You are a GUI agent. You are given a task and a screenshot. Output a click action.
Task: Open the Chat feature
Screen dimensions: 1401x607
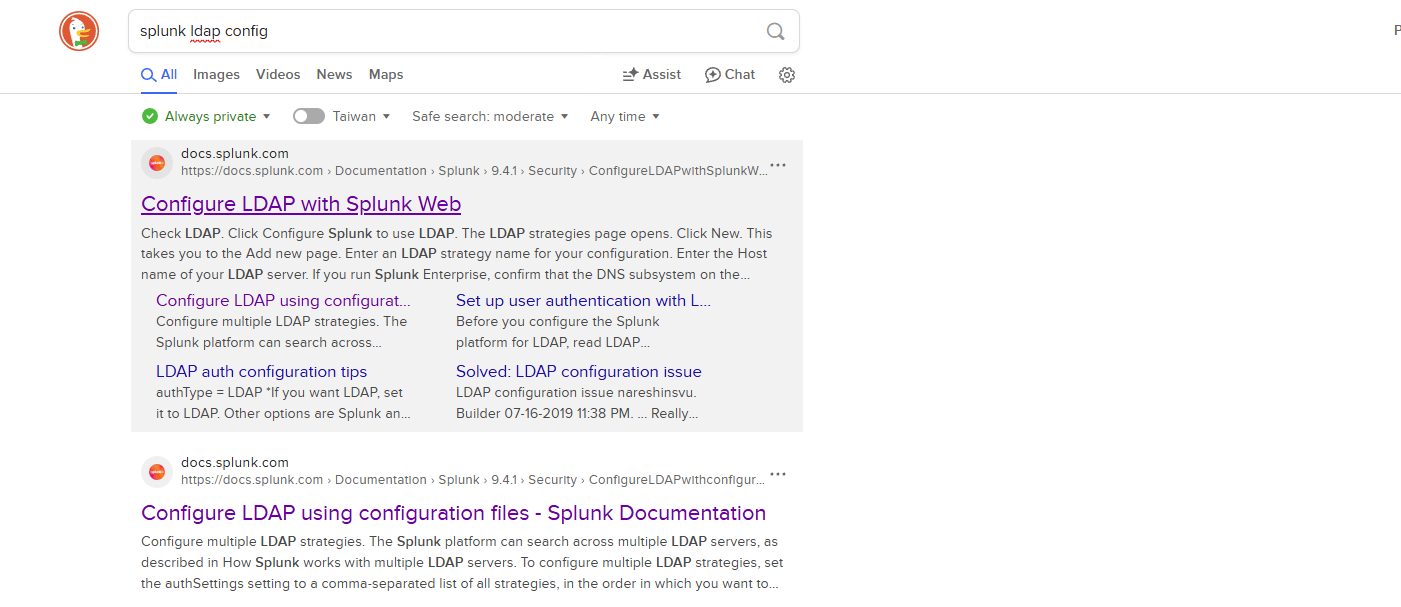pos(730,75)
